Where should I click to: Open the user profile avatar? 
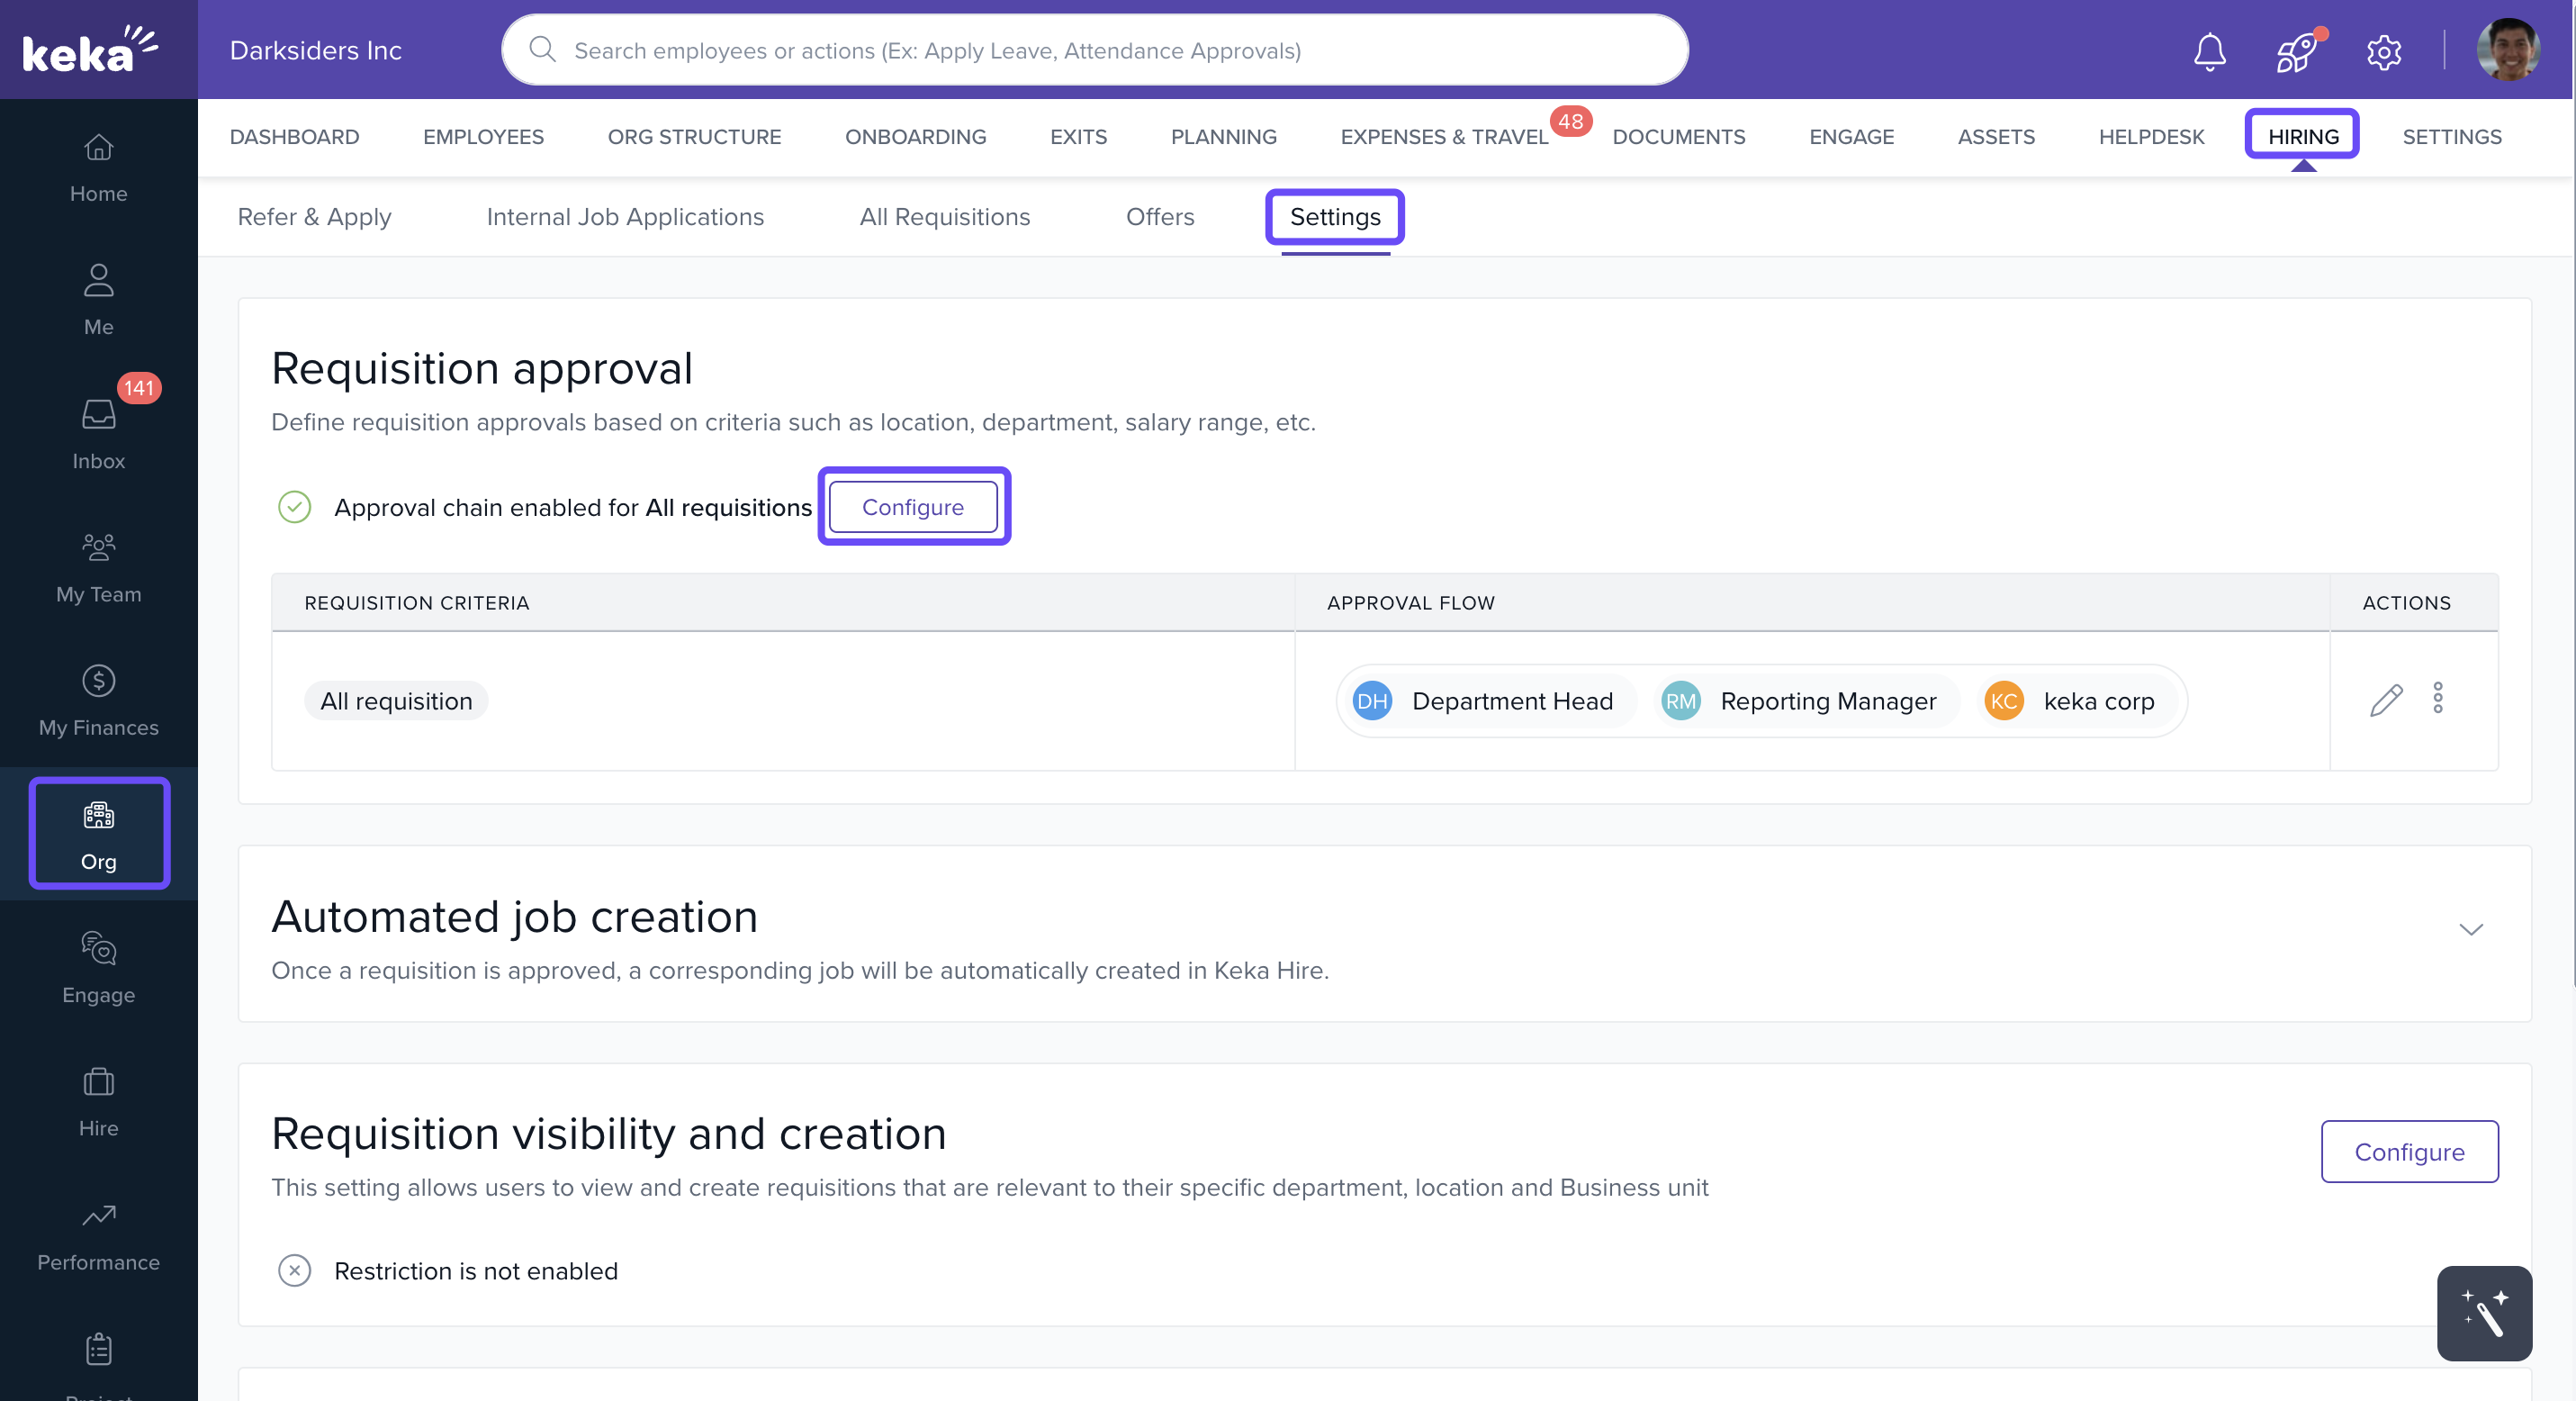pyautogui.click(x=2507, y=50)
